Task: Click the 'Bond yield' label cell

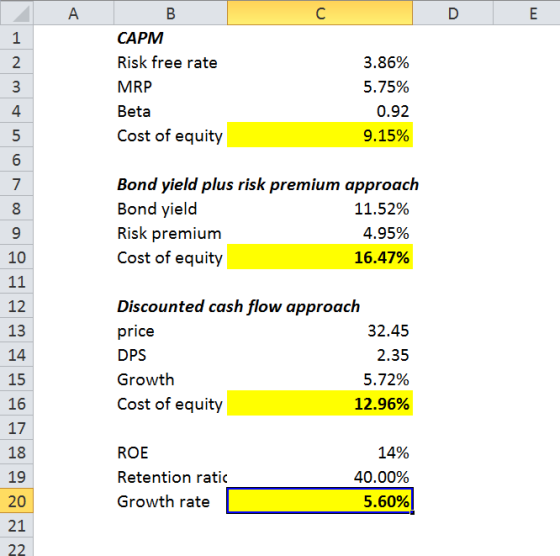Action: [171, 209]
